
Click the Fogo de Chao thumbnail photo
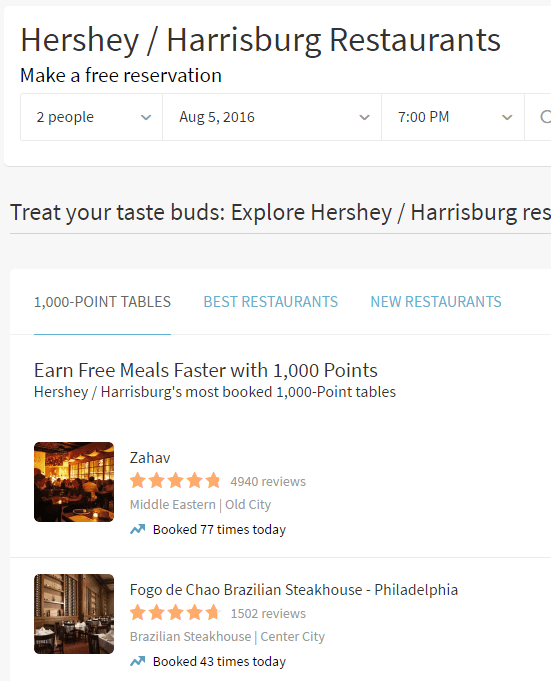pos(74,614)
